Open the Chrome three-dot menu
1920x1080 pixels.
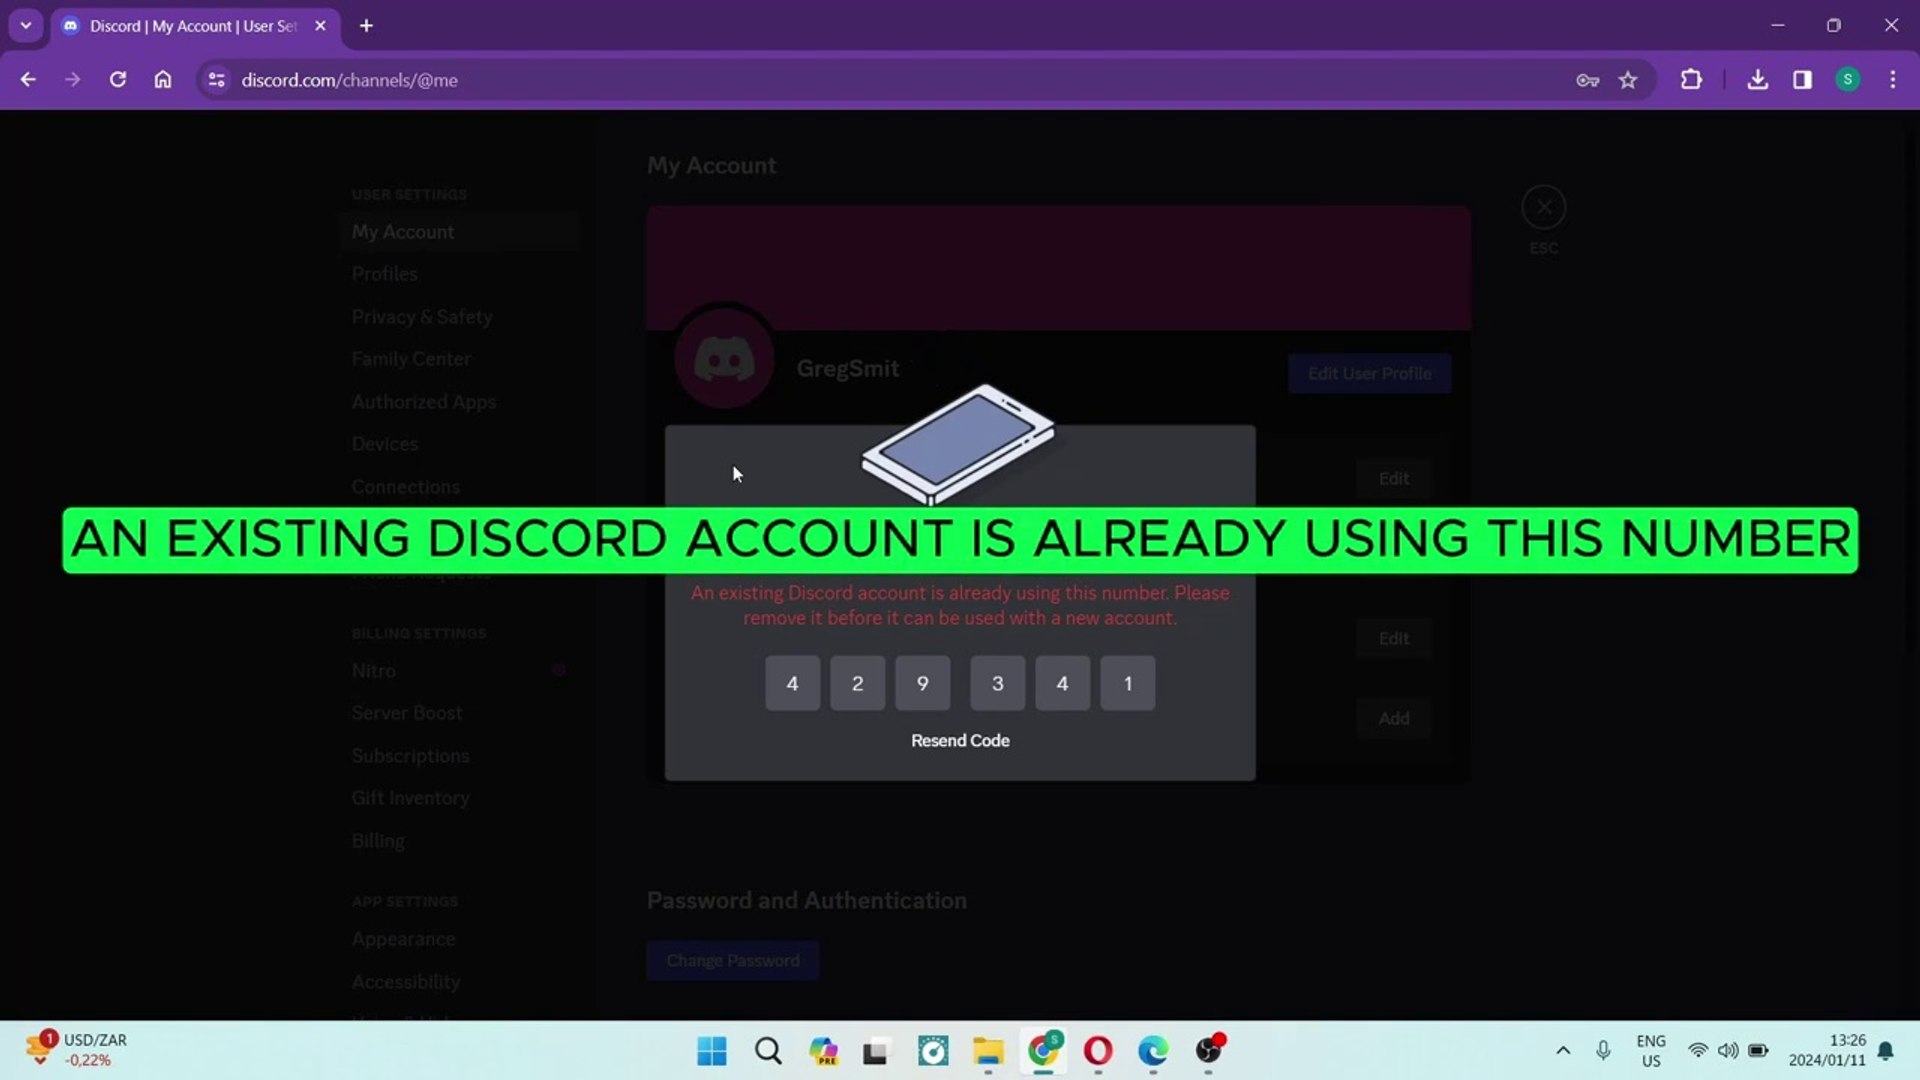click(x=1892, y=80)
